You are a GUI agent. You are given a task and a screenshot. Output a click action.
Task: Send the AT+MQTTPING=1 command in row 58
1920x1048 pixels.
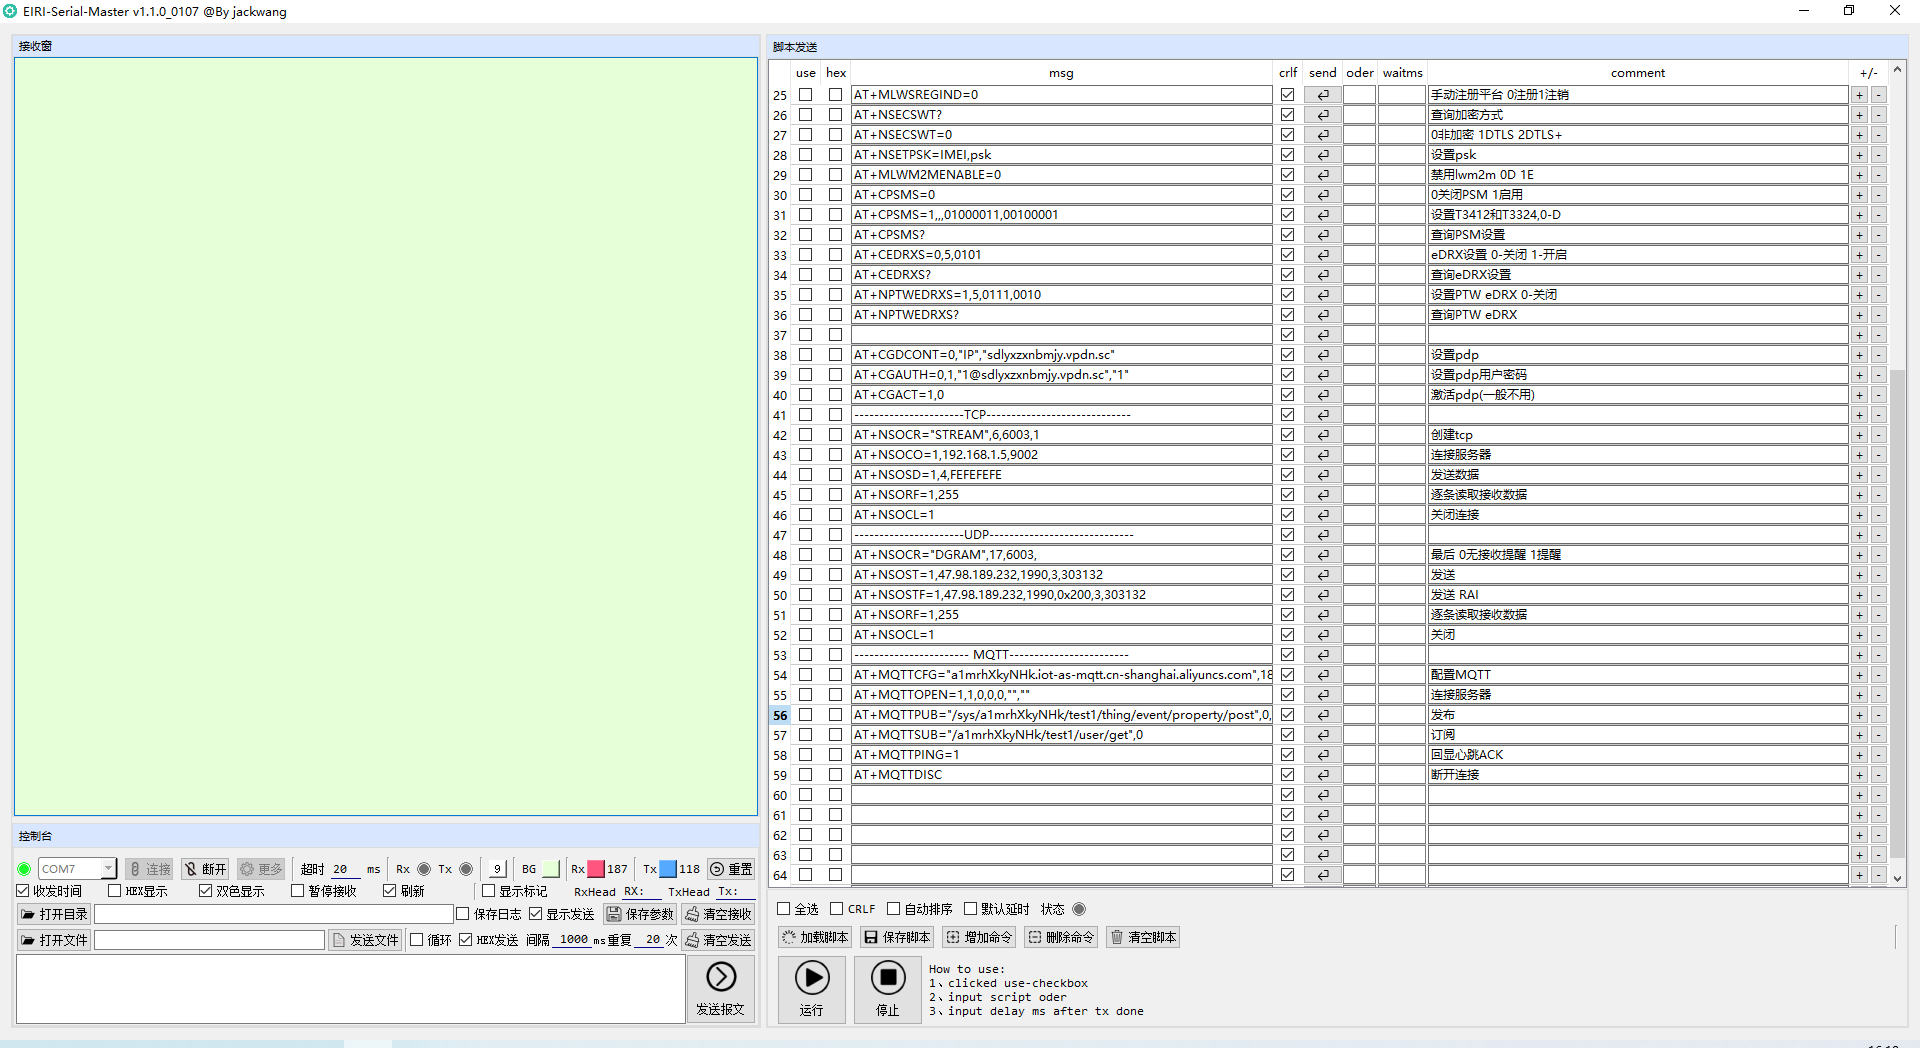coord(1322,755)
